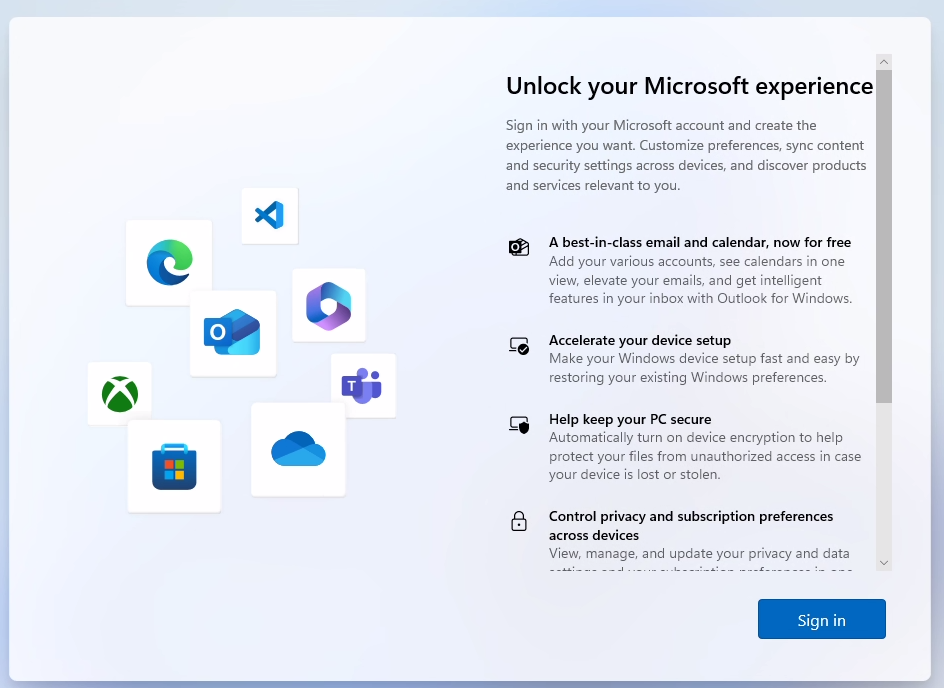The height and width of the screenshot is (688, 944).
Task: Click the Microsoft 365 Copilot icon tile
Action: 329,305
